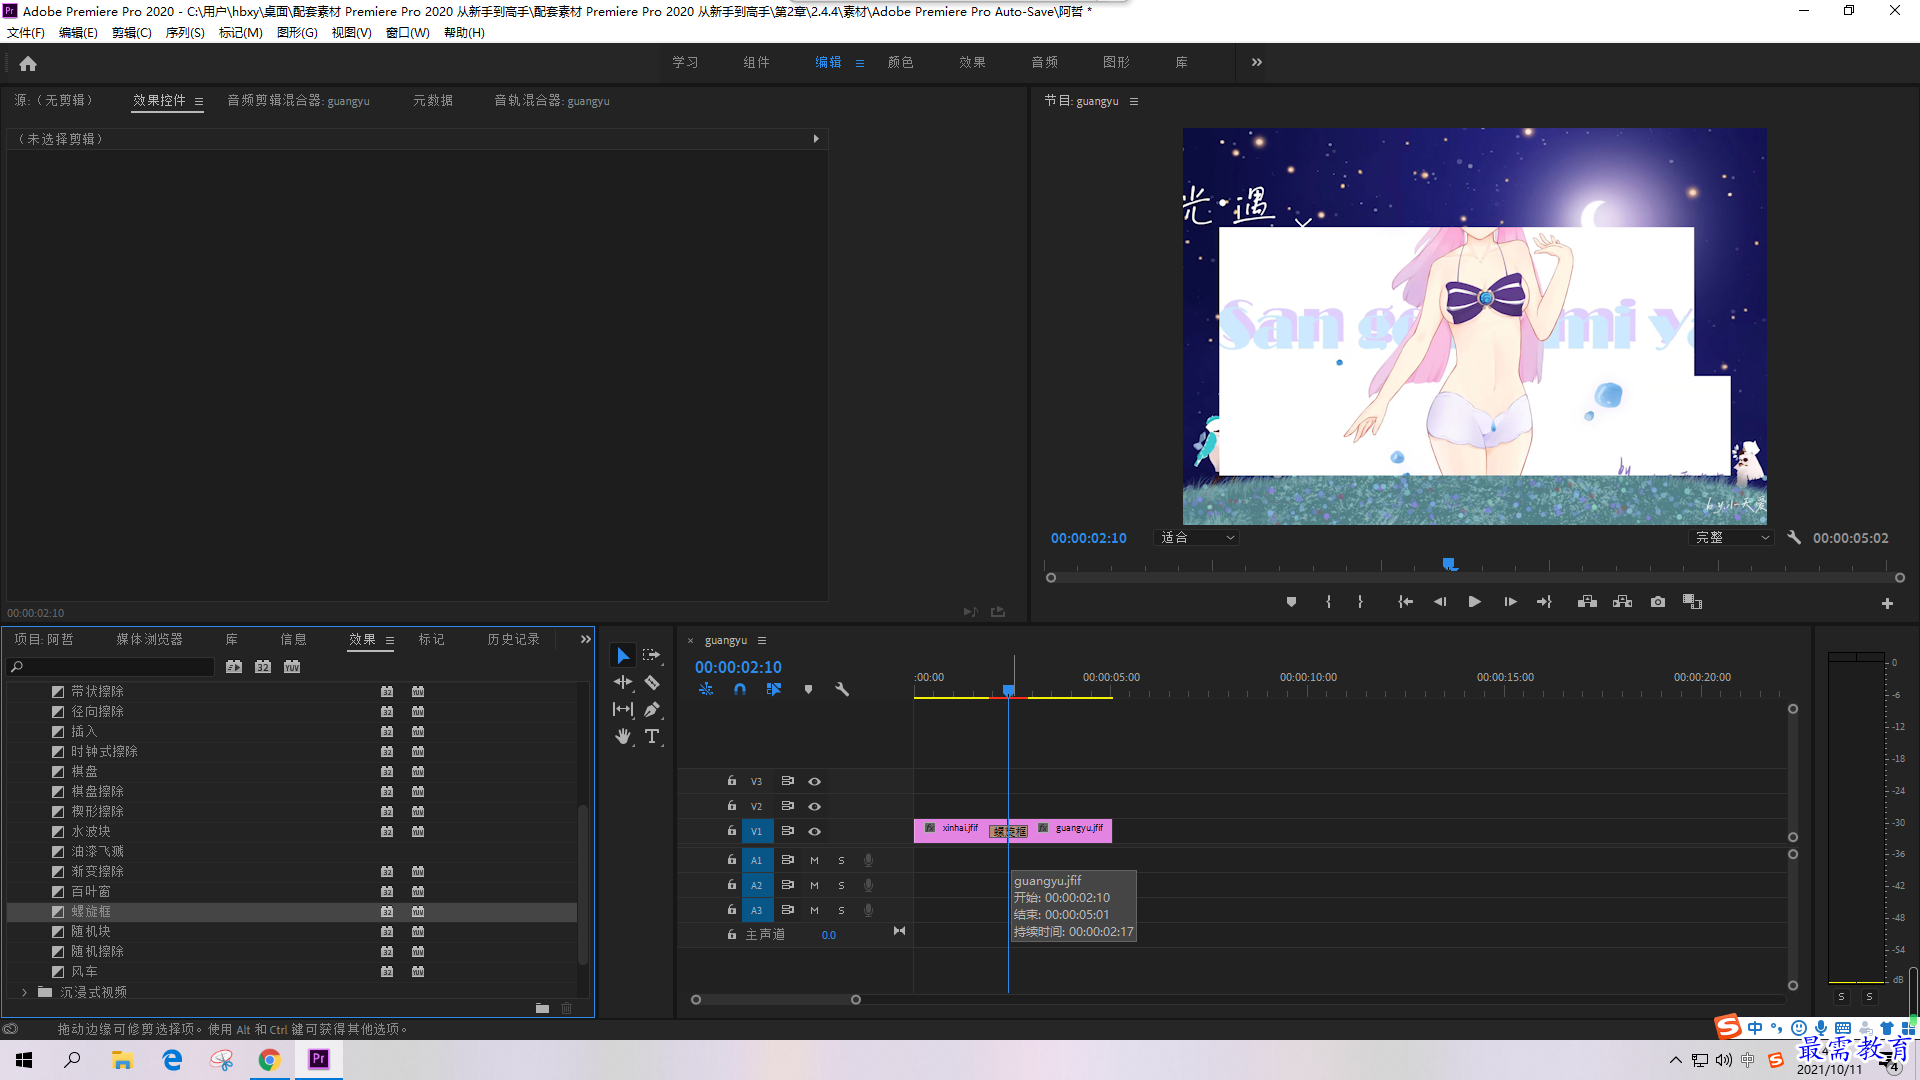
Task: Filter effects by Accelerated Effects icon
Action: pos(234,667)
